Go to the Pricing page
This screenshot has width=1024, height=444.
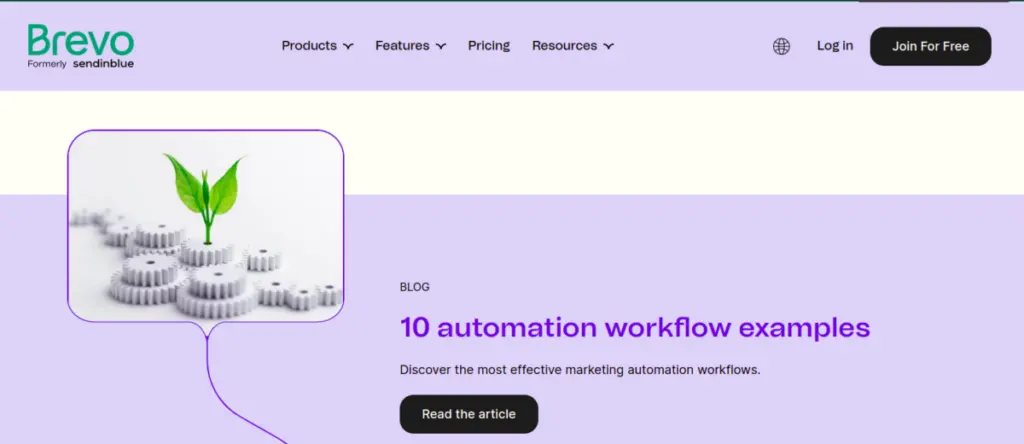click(489, 45)
